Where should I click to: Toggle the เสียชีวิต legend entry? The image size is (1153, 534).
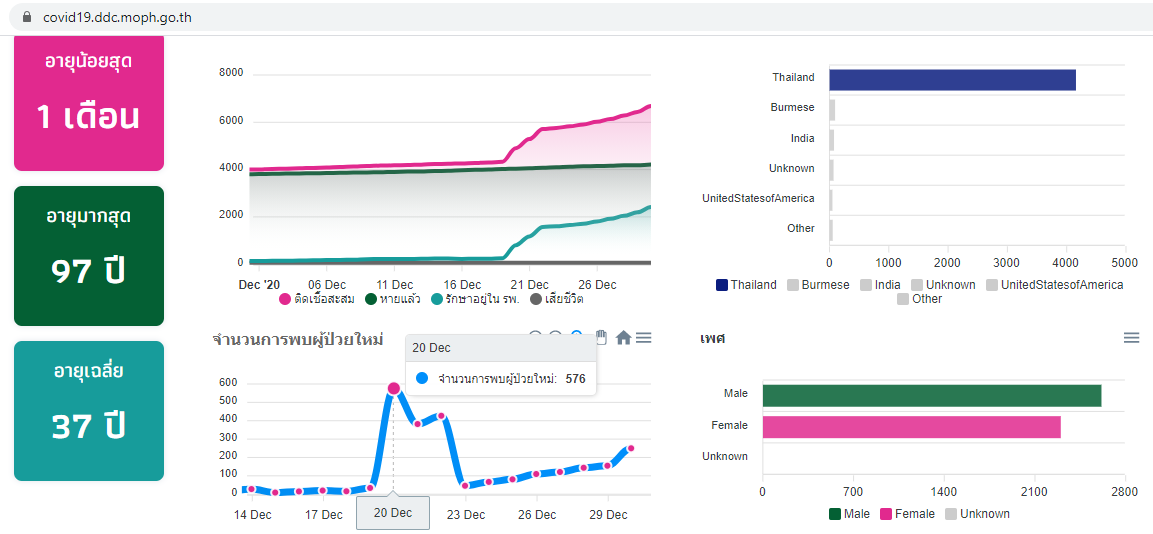point(556,299)
